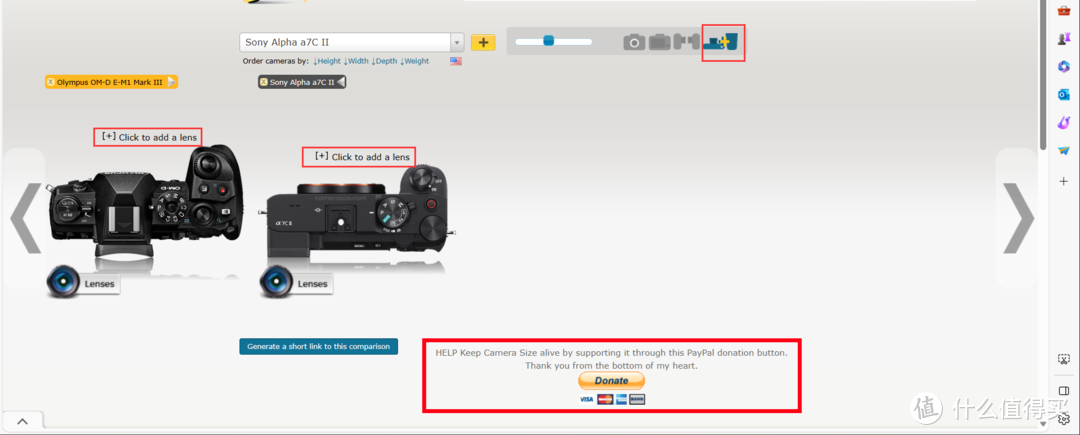Add a sidebar app with plus icon

[1063, 180]
